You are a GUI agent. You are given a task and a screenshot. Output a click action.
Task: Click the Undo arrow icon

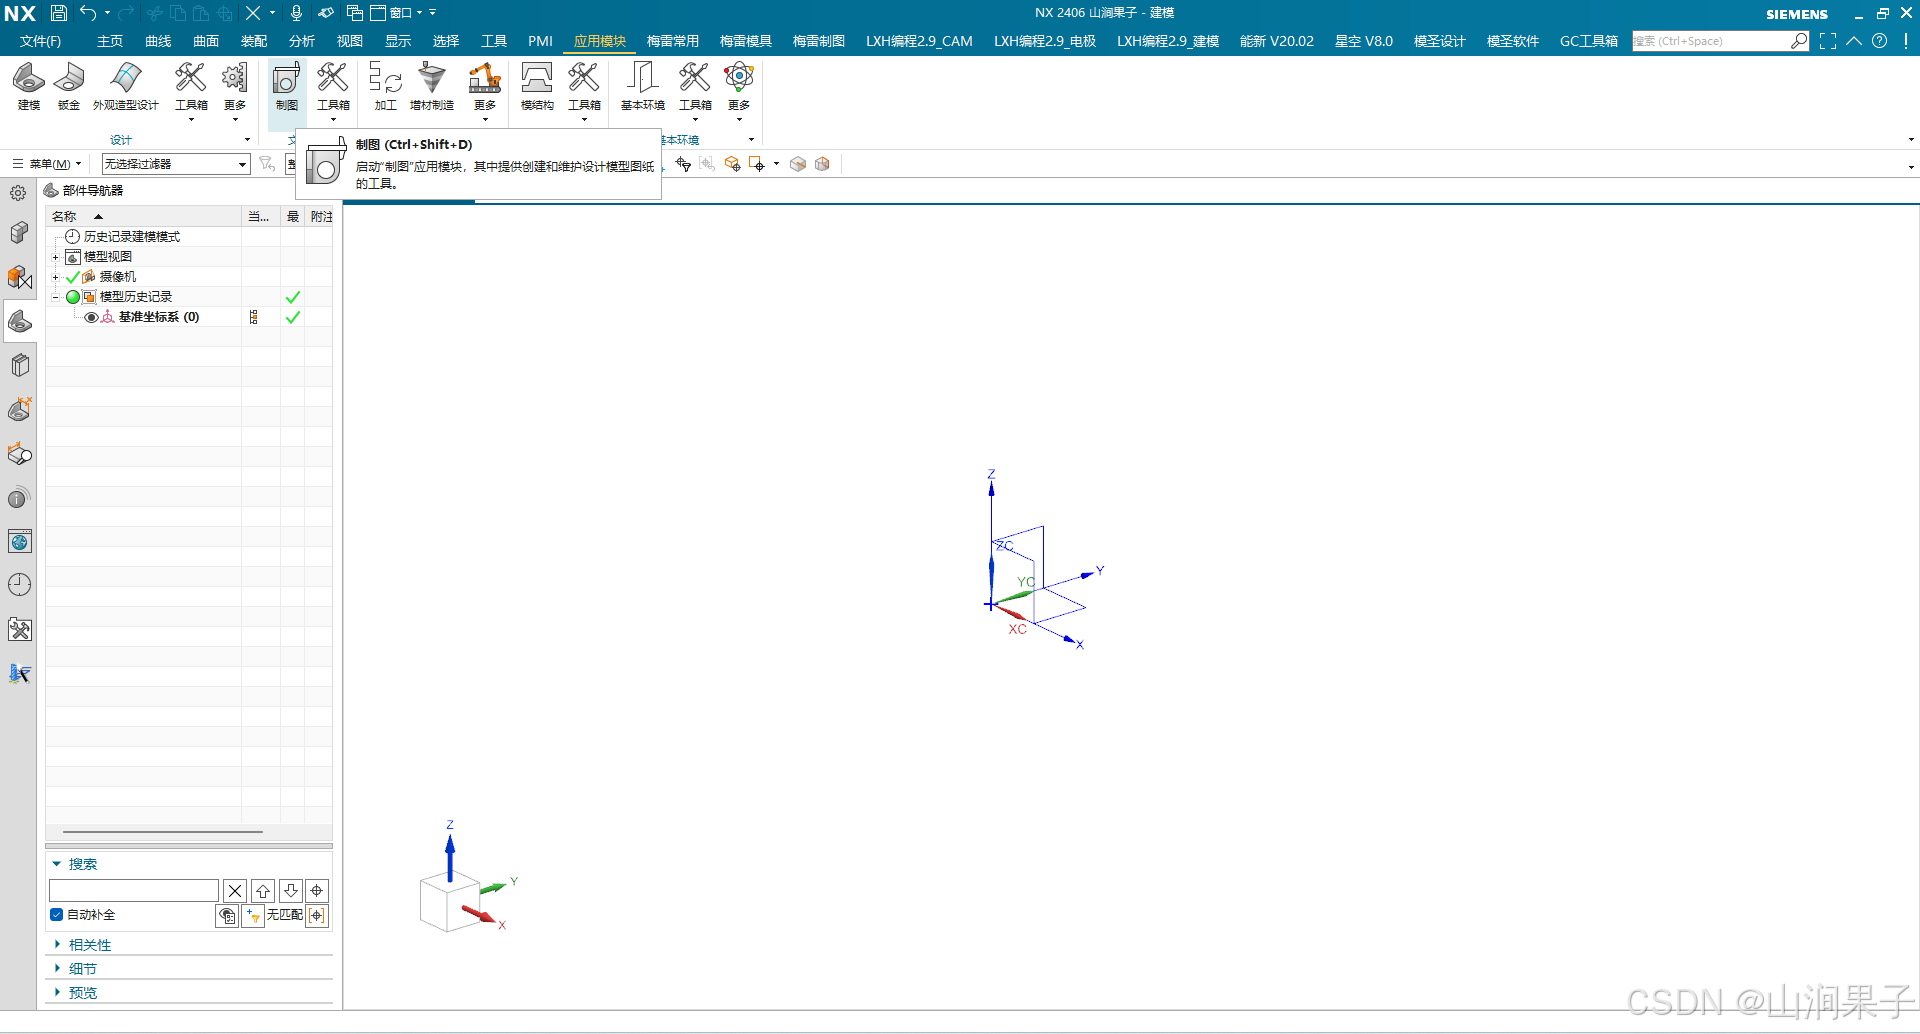point(88,13)
